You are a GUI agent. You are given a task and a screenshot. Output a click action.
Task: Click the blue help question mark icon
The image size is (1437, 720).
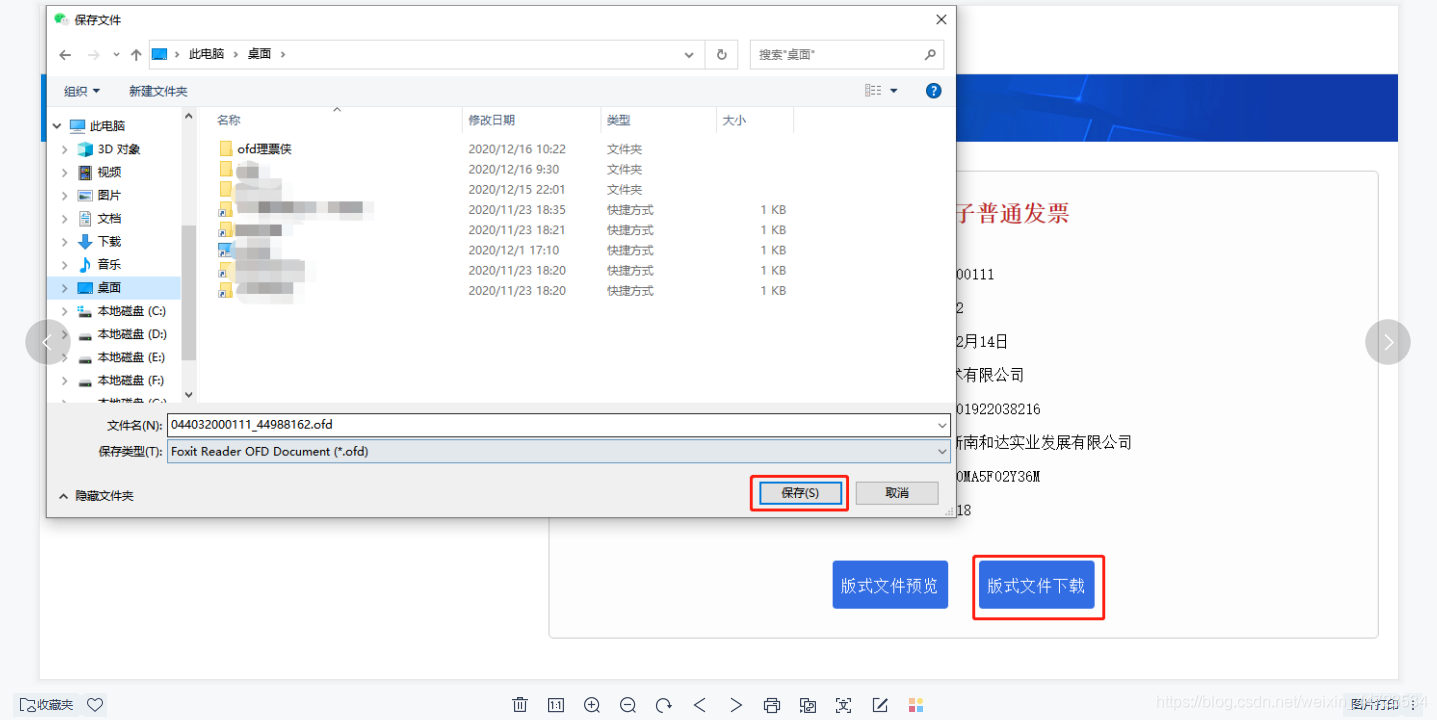tap(934, 91)
